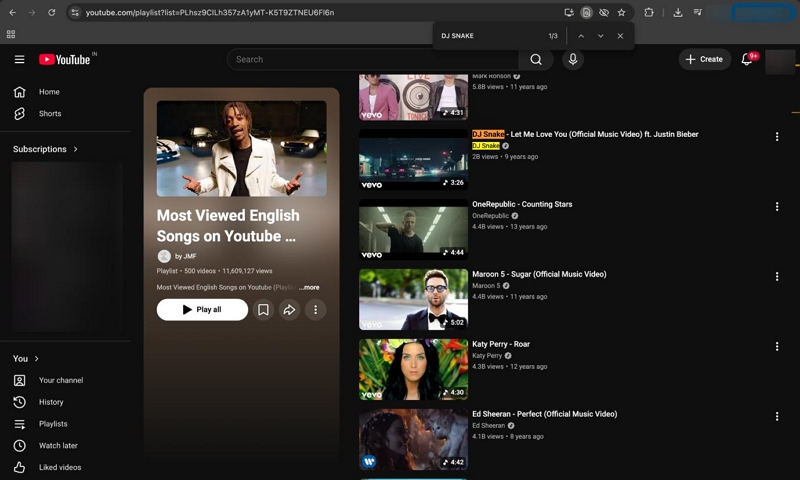Open the Counting Stars thumbnail

point(413,230)
